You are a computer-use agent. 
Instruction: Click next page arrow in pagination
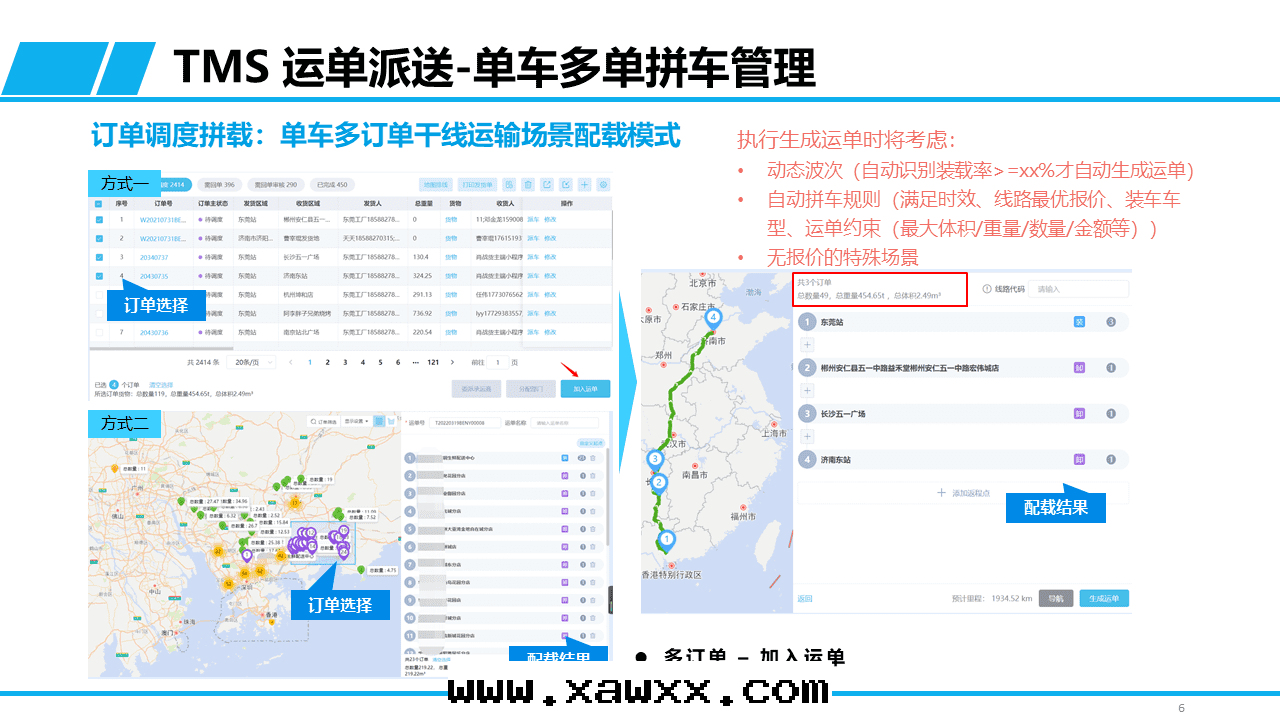click(x=452, y=362)
